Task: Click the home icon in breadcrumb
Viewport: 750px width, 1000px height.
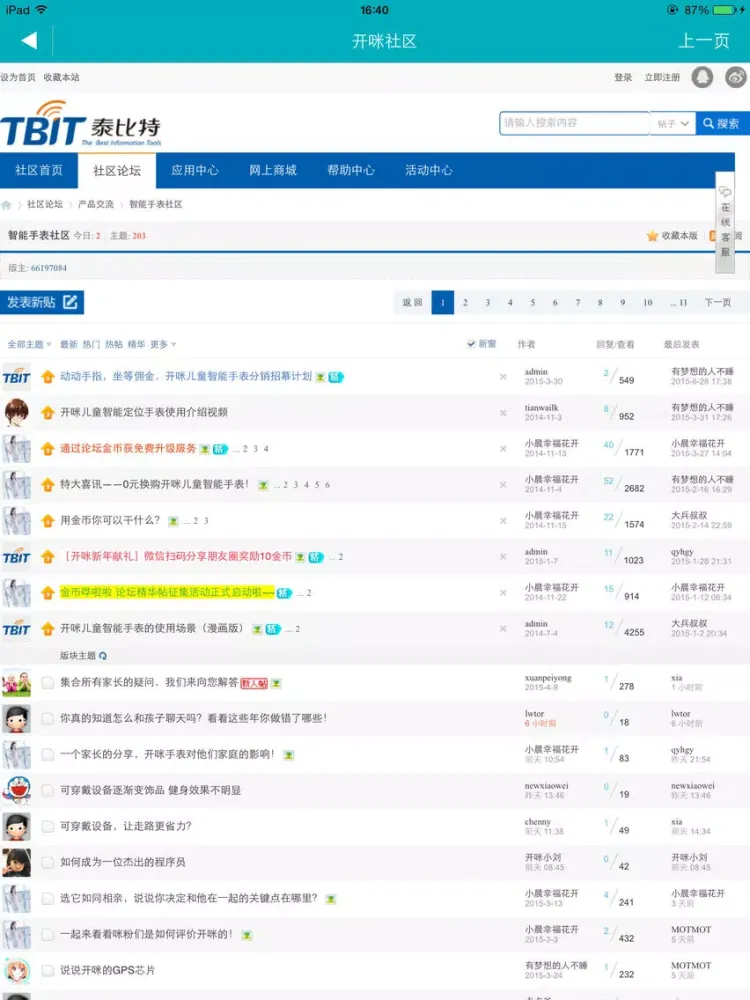Action: click(x=6, y=205)
